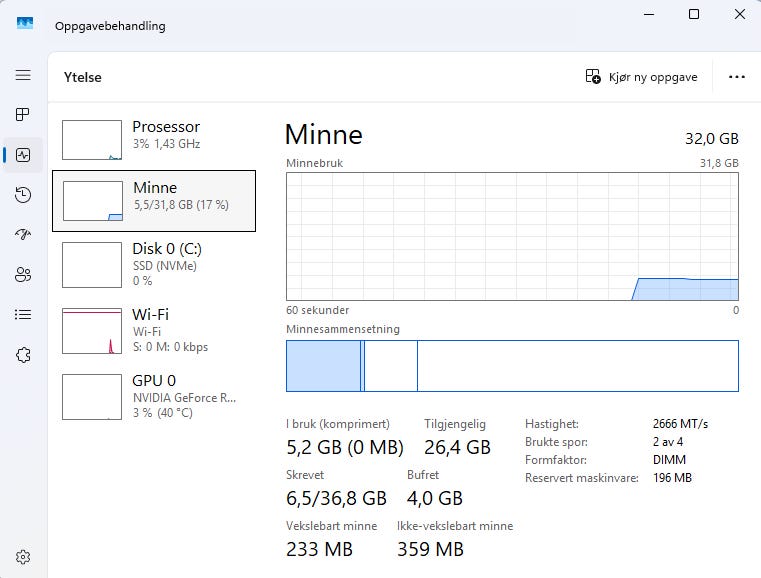Click the Wi-Fi mini graph thumbnail
Image resolution: width=761 pixels, height=578 pixels.
[x=92, y=331]
